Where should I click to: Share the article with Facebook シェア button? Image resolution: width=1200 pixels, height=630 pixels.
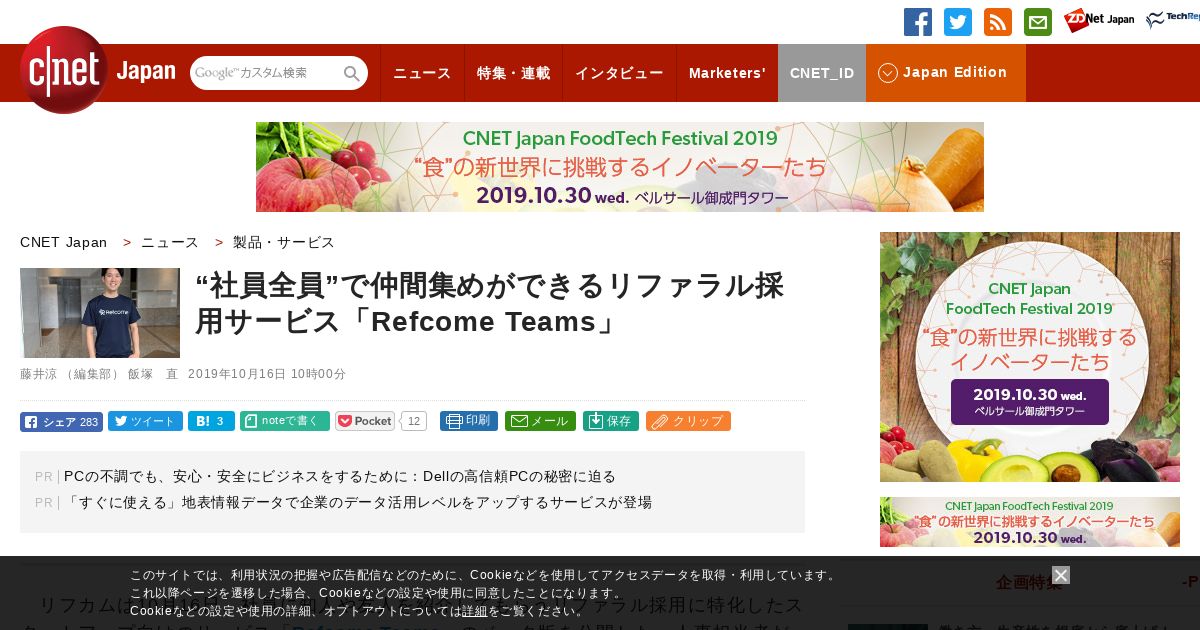tap(61, 421)
